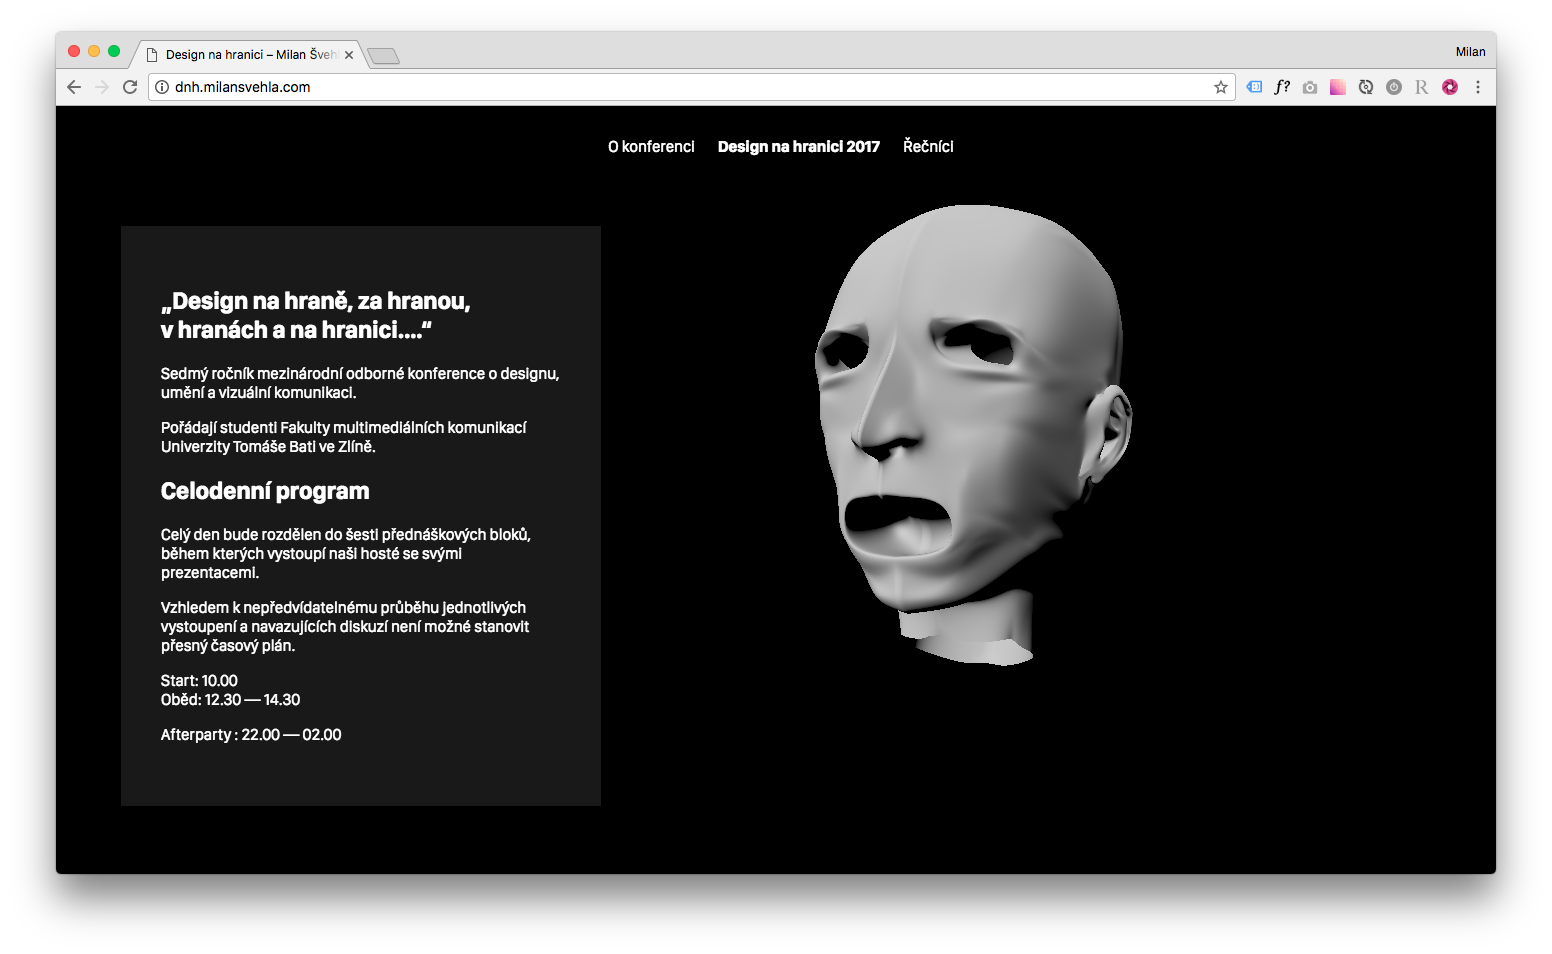Open a new tab with the blank tab button
The height and width of the screenshot is (954, 1552).
tap(384, 56)
